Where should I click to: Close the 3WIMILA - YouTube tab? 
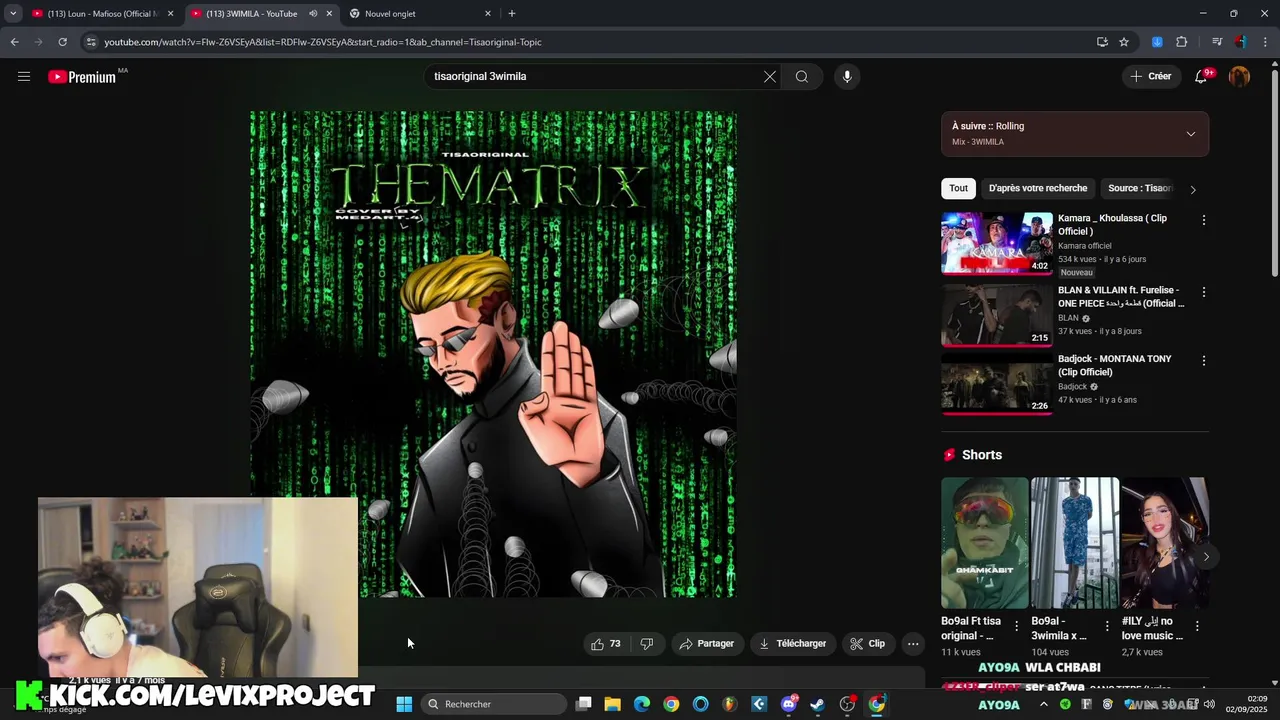click(329, 14)
